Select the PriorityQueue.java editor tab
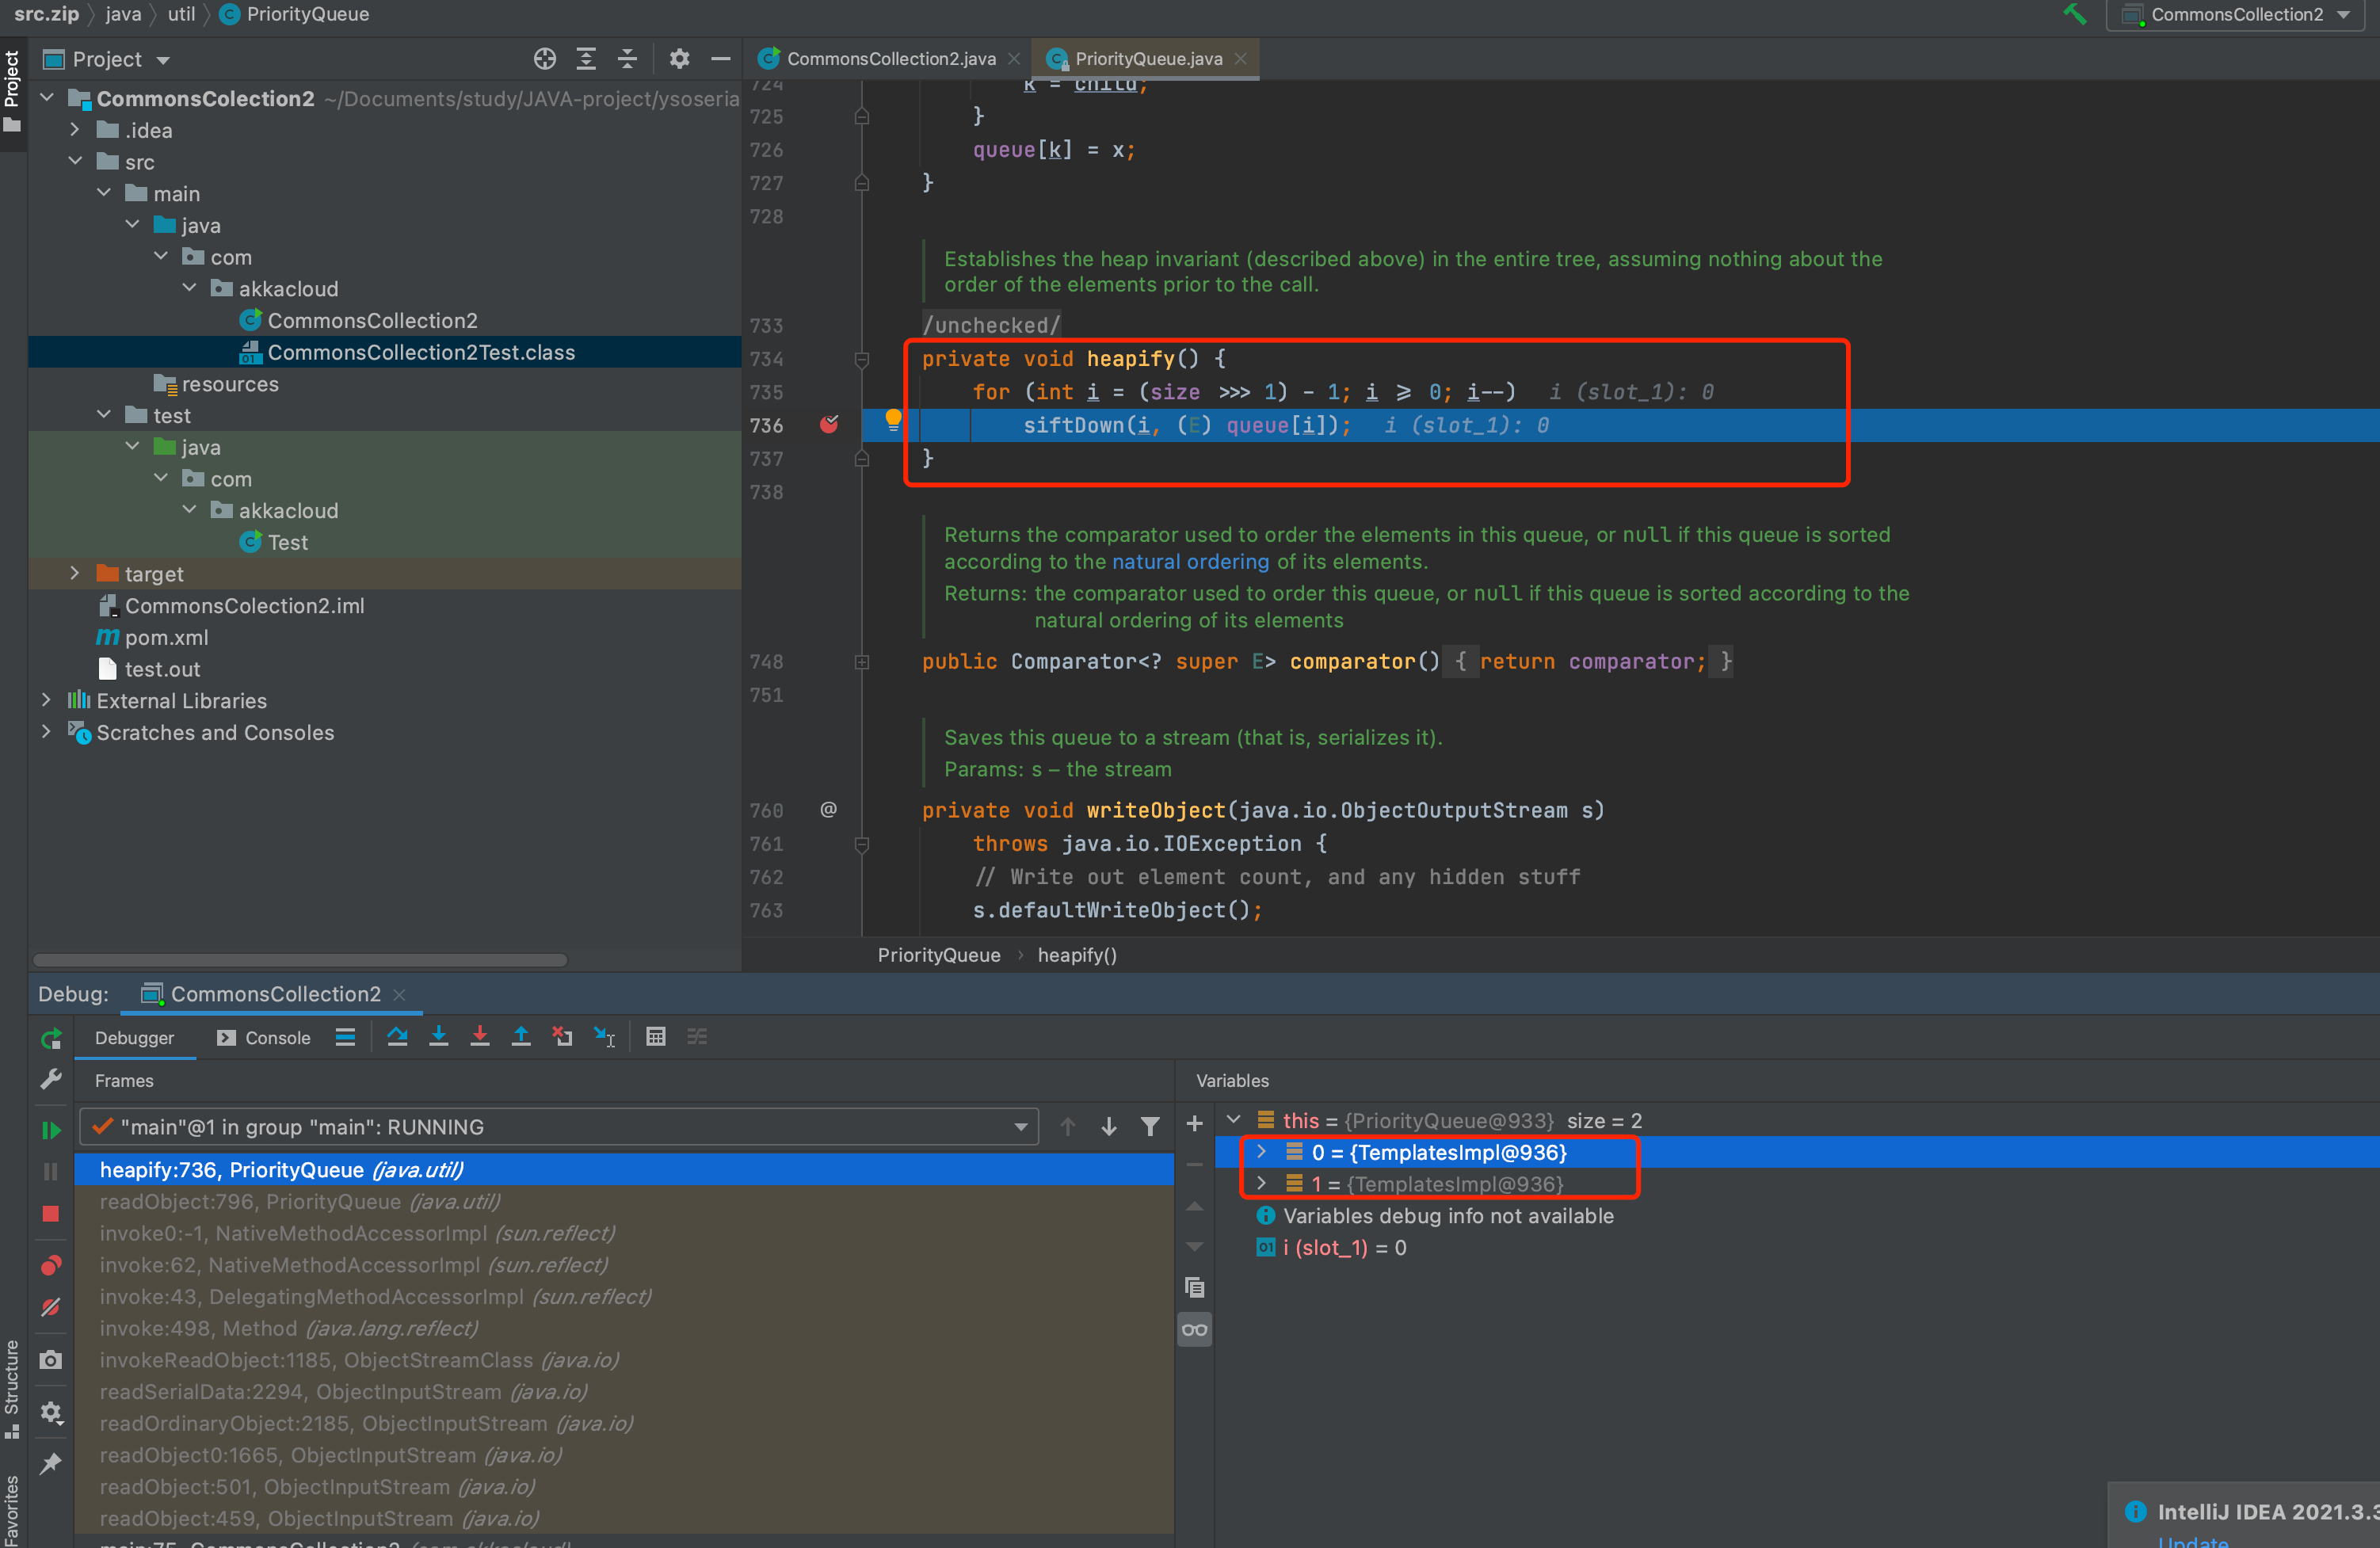This screenshot has width=2380, height=1548. [x=1147, y=59]
